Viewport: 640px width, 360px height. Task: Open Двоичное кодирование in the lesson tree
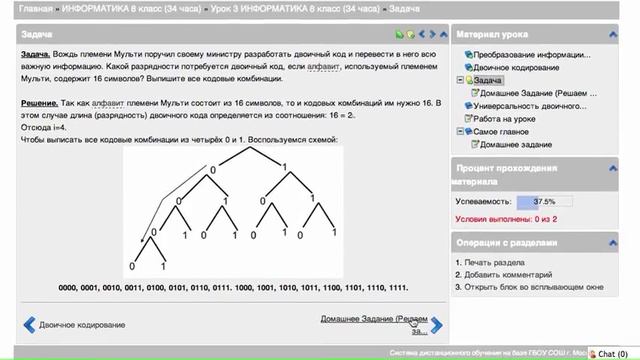click(516, 68)
